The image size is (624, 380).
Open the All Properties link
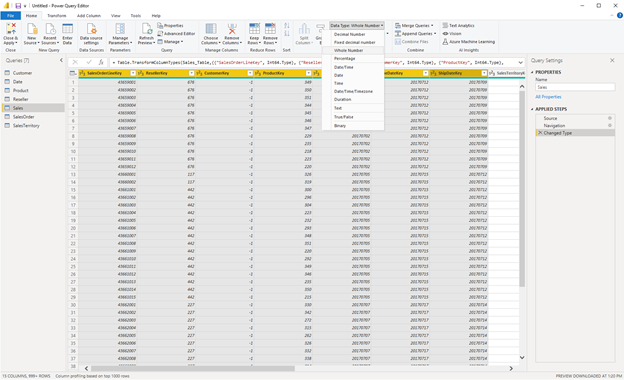[548, 97]
